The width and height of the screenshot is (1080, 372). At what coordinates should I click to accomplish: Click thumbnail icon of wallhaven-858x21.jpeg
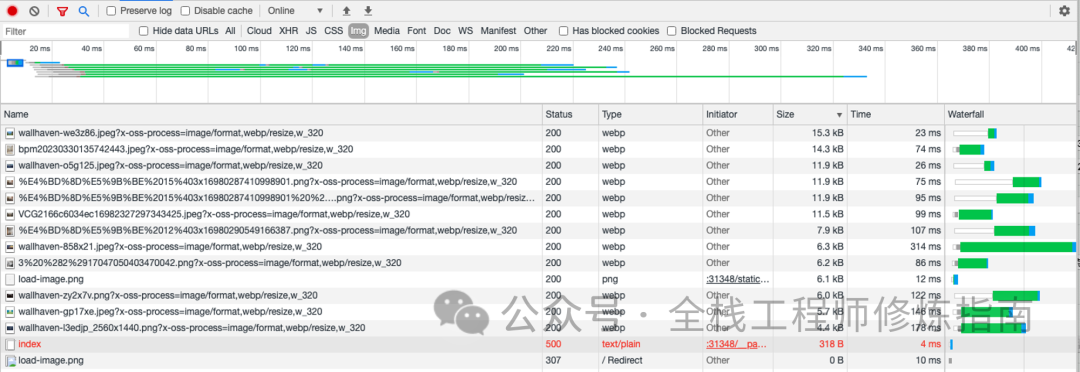(10, 247)
